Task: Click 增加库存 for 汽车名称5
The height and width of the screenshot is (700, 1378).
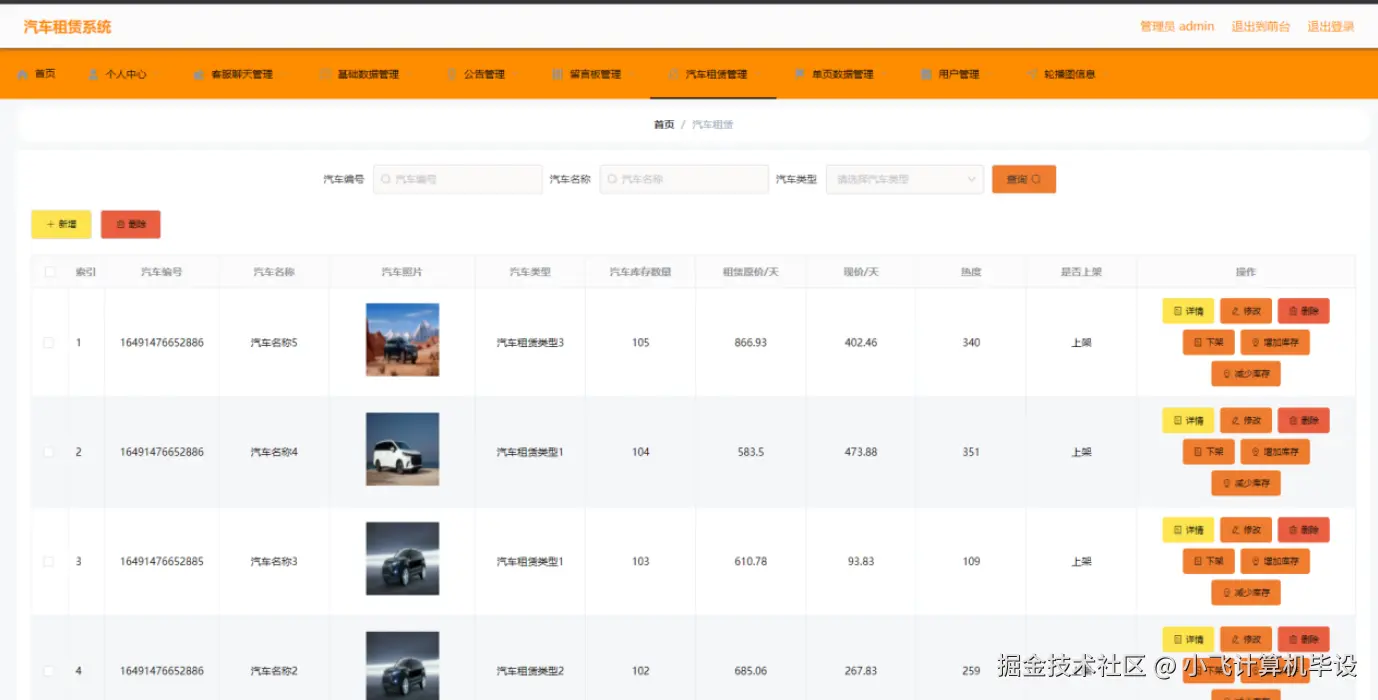Action: (x=1275, y=342)
